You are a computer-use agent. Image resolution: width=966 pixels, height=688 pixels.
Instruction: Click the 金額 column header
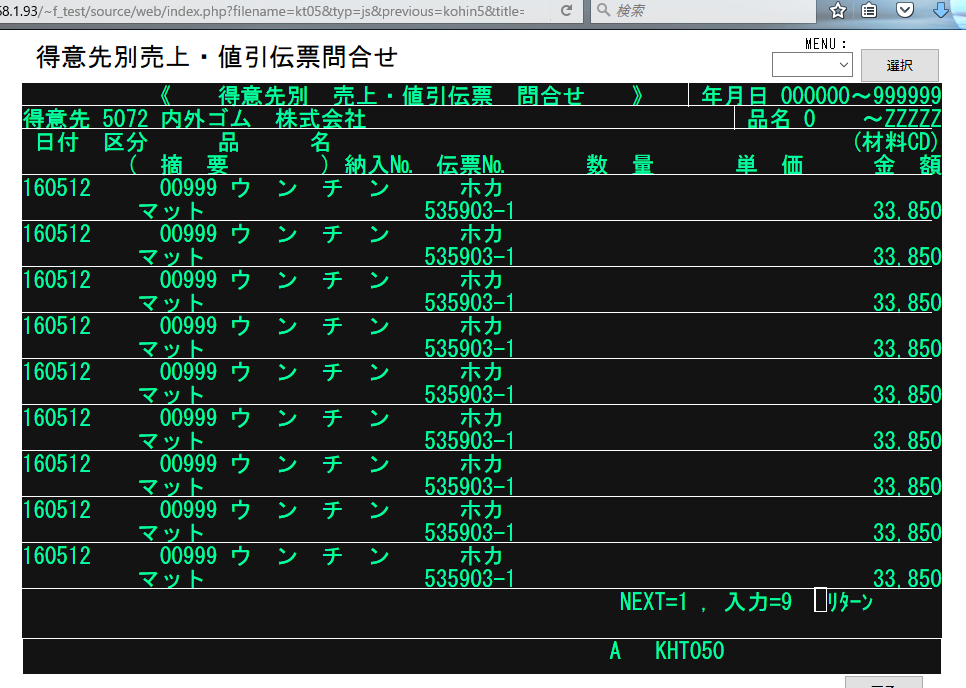tap(906, 165)
